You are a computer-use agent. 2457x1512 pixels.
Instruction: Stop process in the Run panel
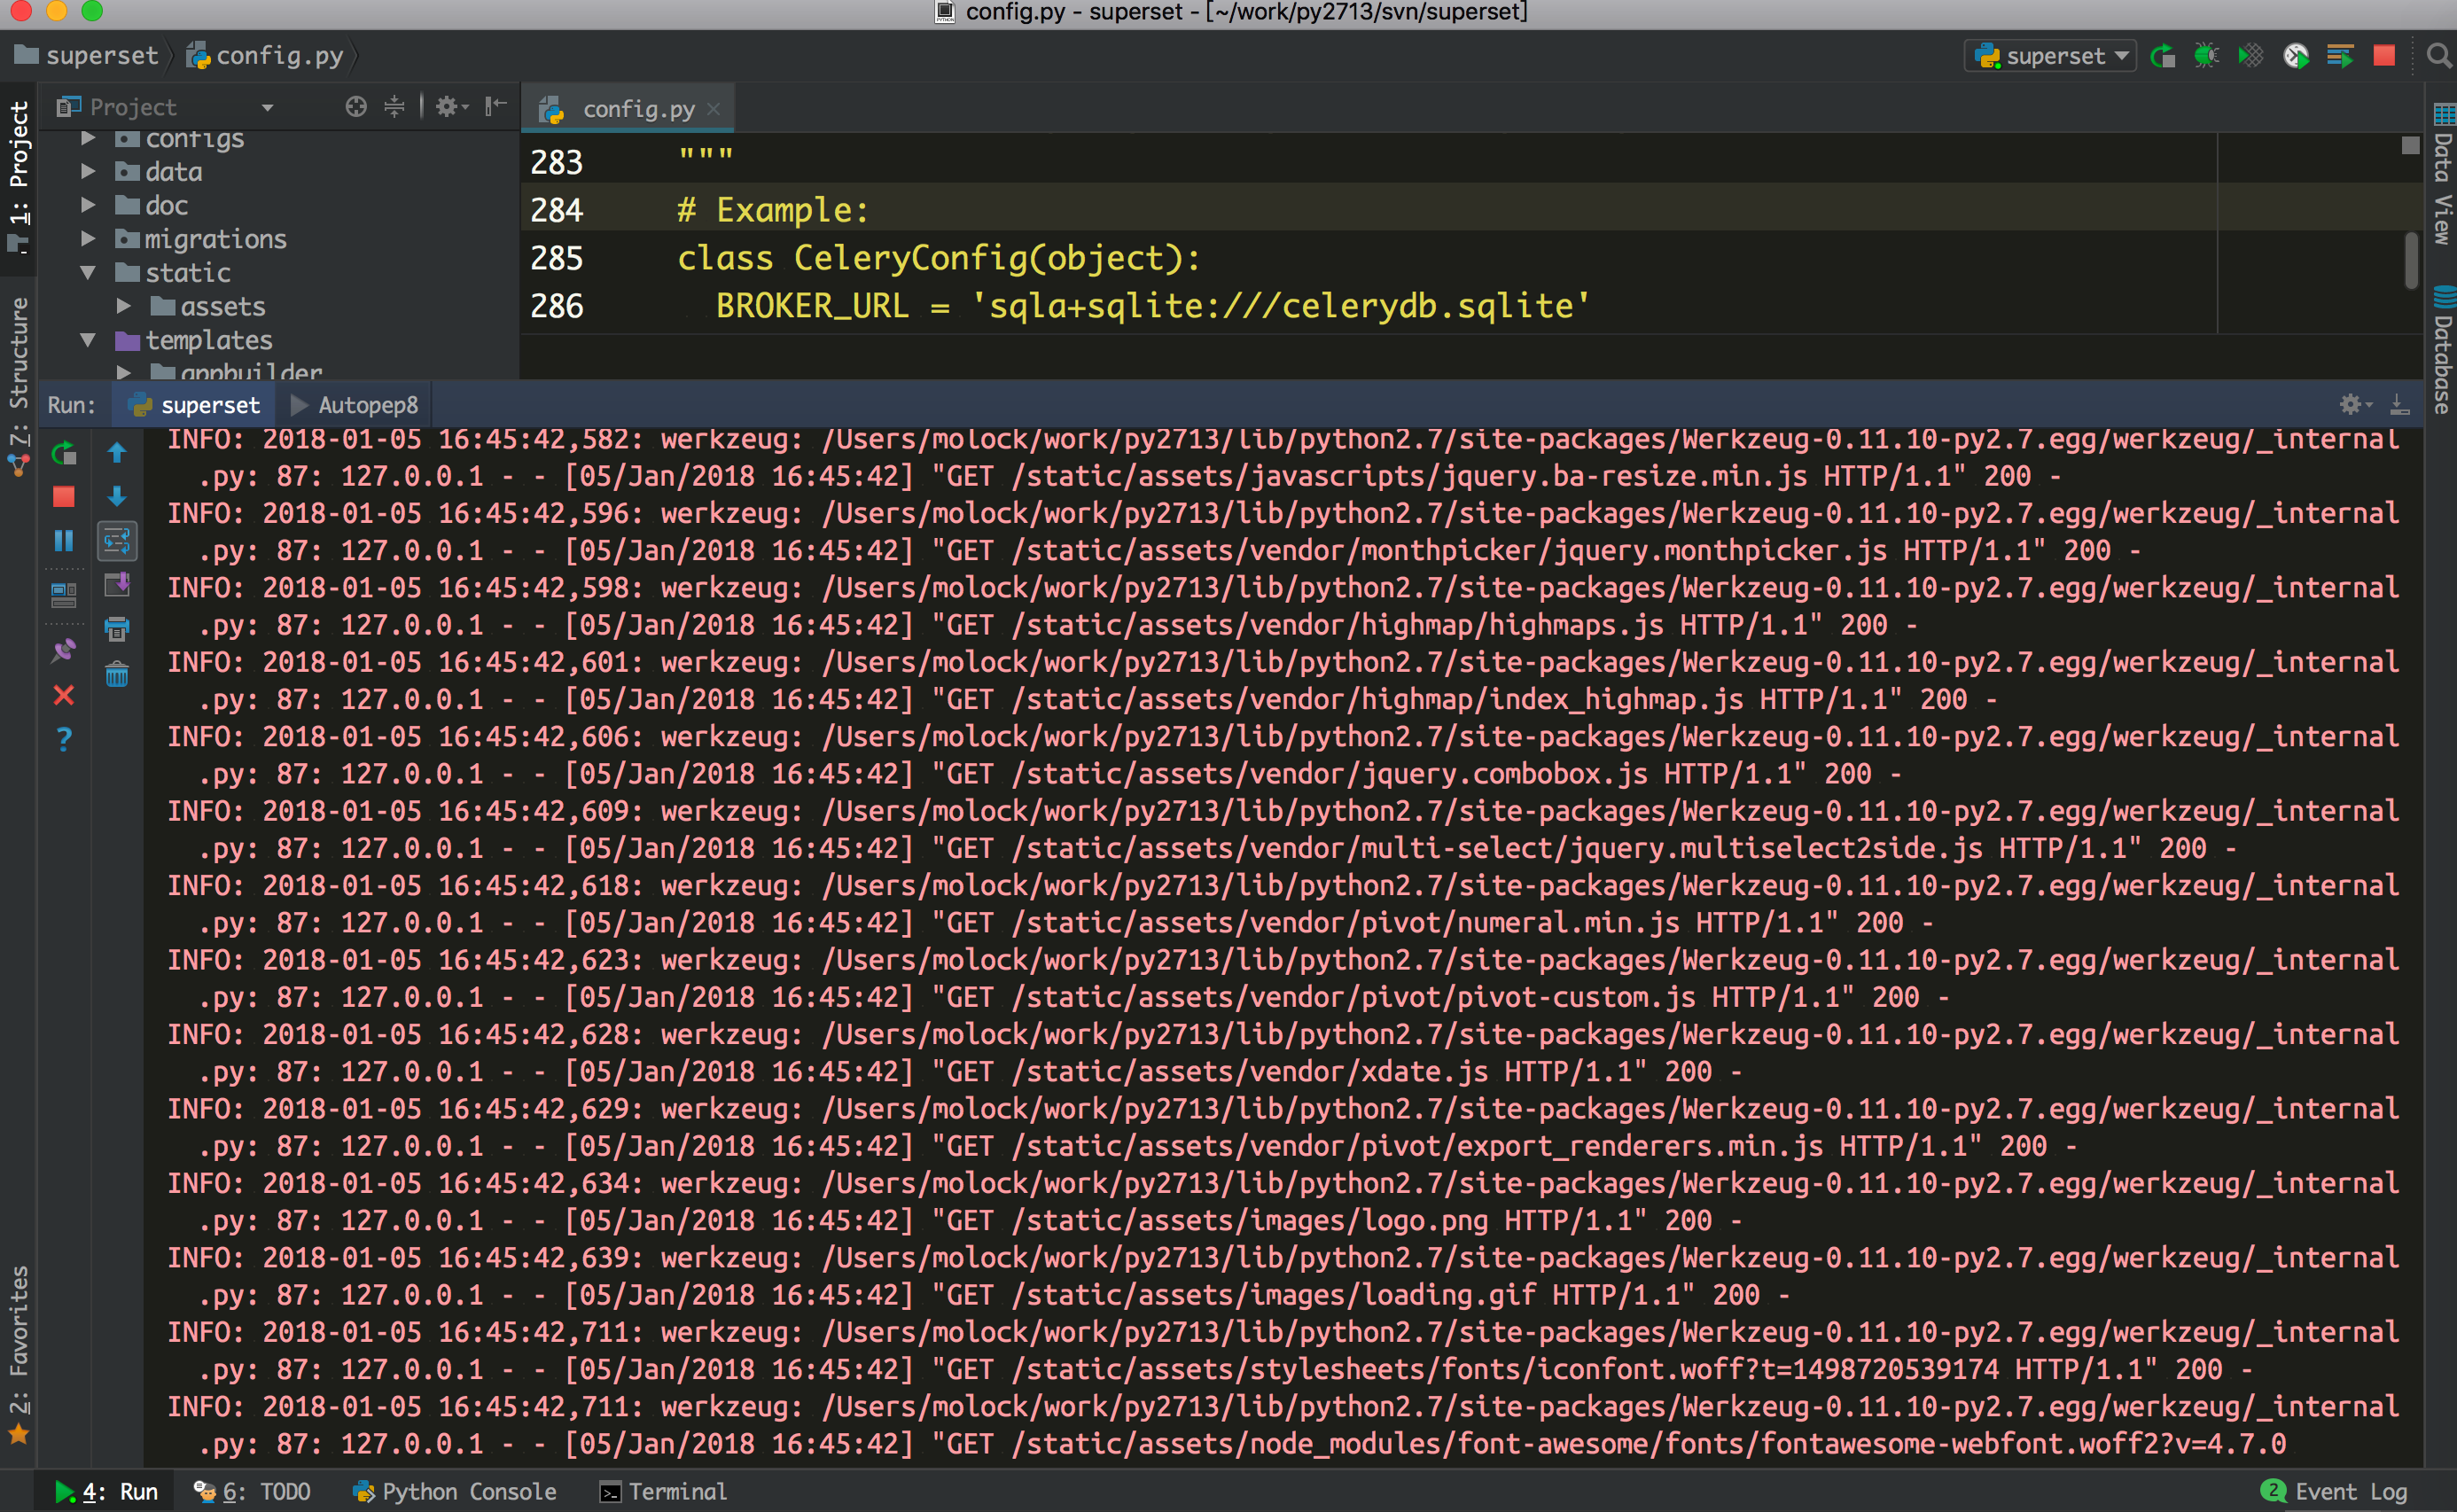click(x=63, y=497)
